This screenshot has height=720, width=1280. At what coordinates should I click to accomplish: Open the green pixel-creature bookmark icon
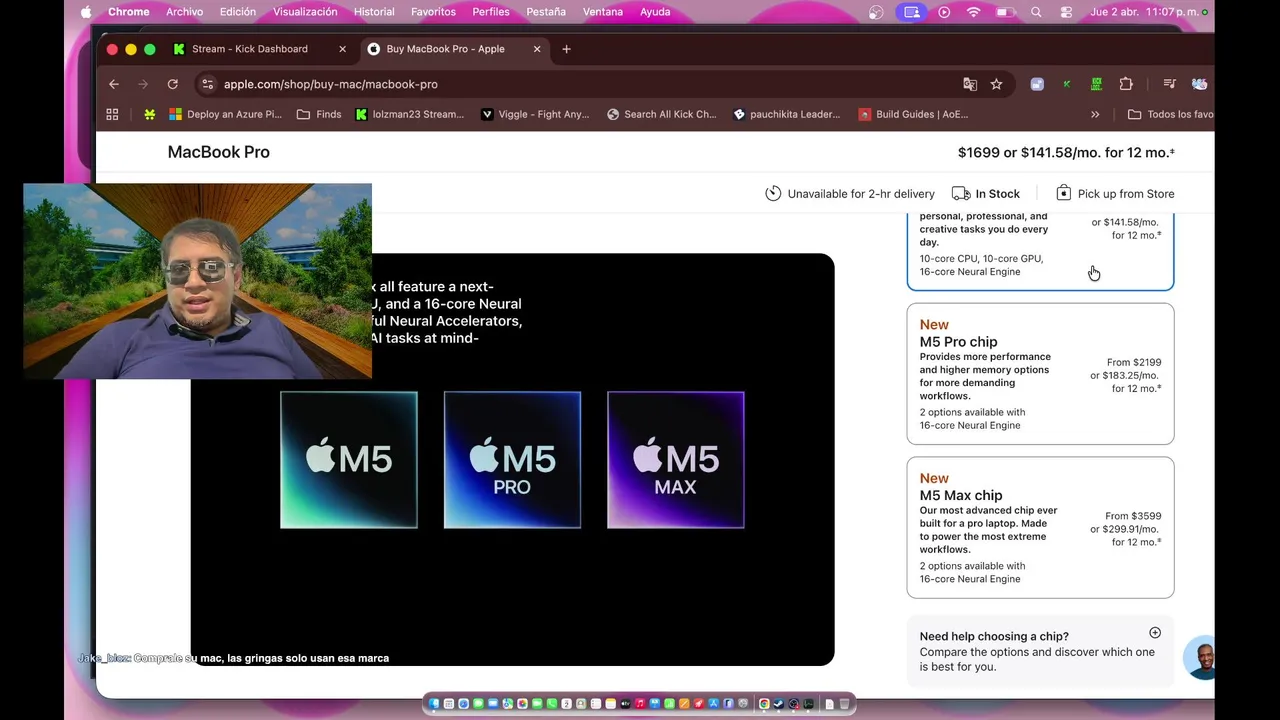click(x=149, y=114)
